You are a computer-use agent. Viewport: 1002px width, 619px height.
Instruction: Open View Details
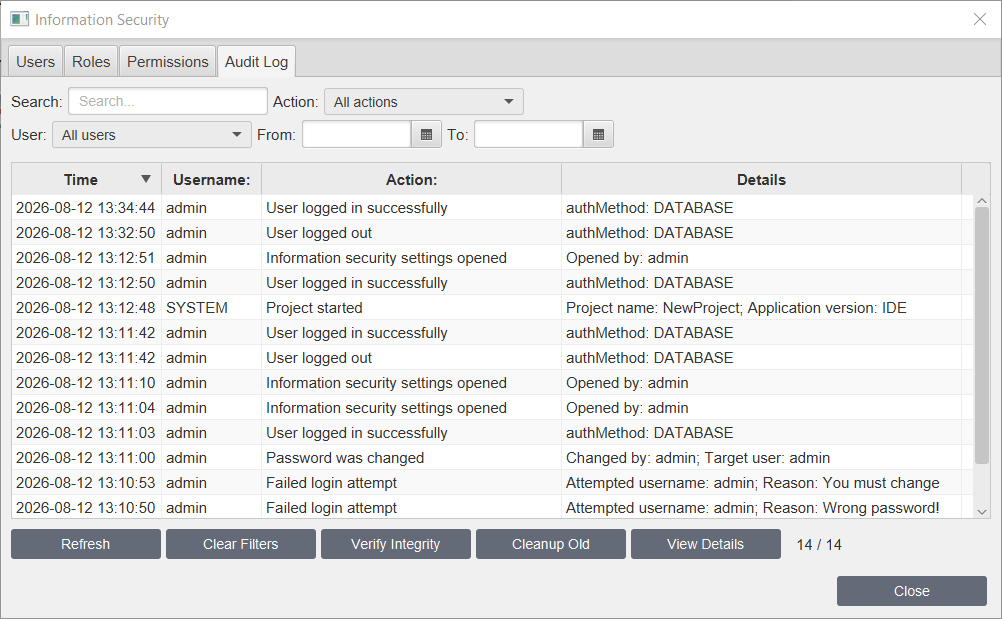click(x=705, y=544)
